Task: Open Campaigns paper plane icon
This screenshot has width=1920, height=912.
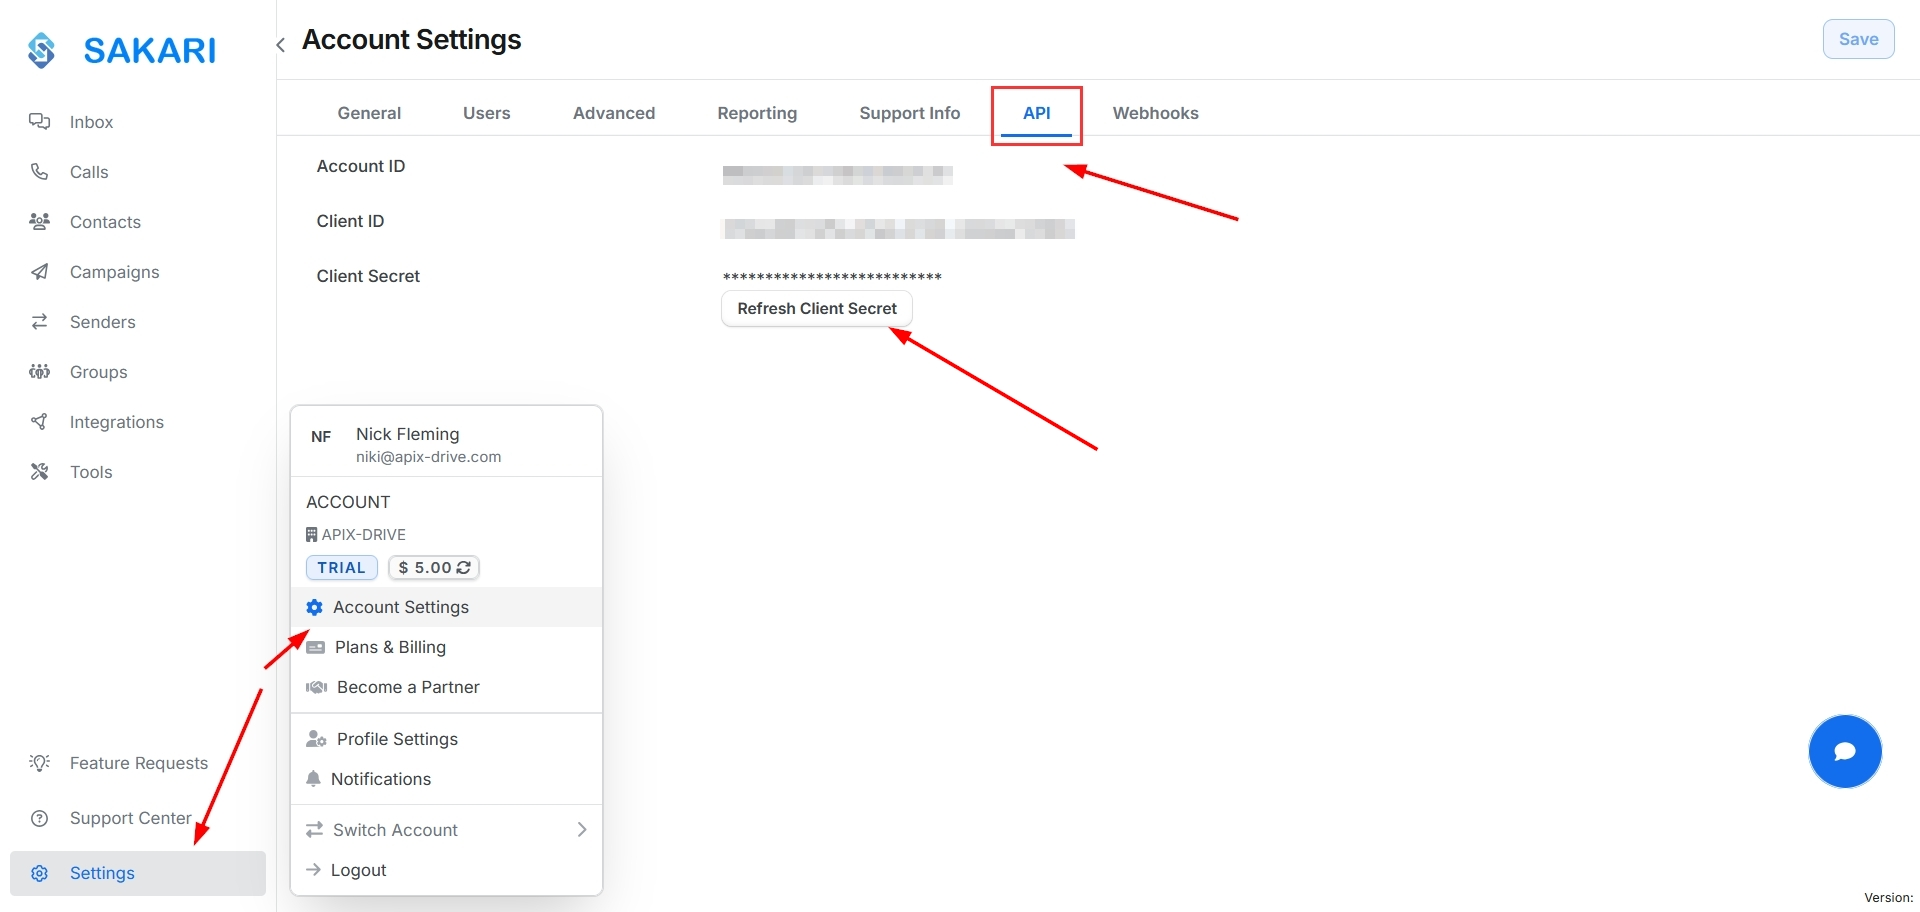Action: point(39,272)
